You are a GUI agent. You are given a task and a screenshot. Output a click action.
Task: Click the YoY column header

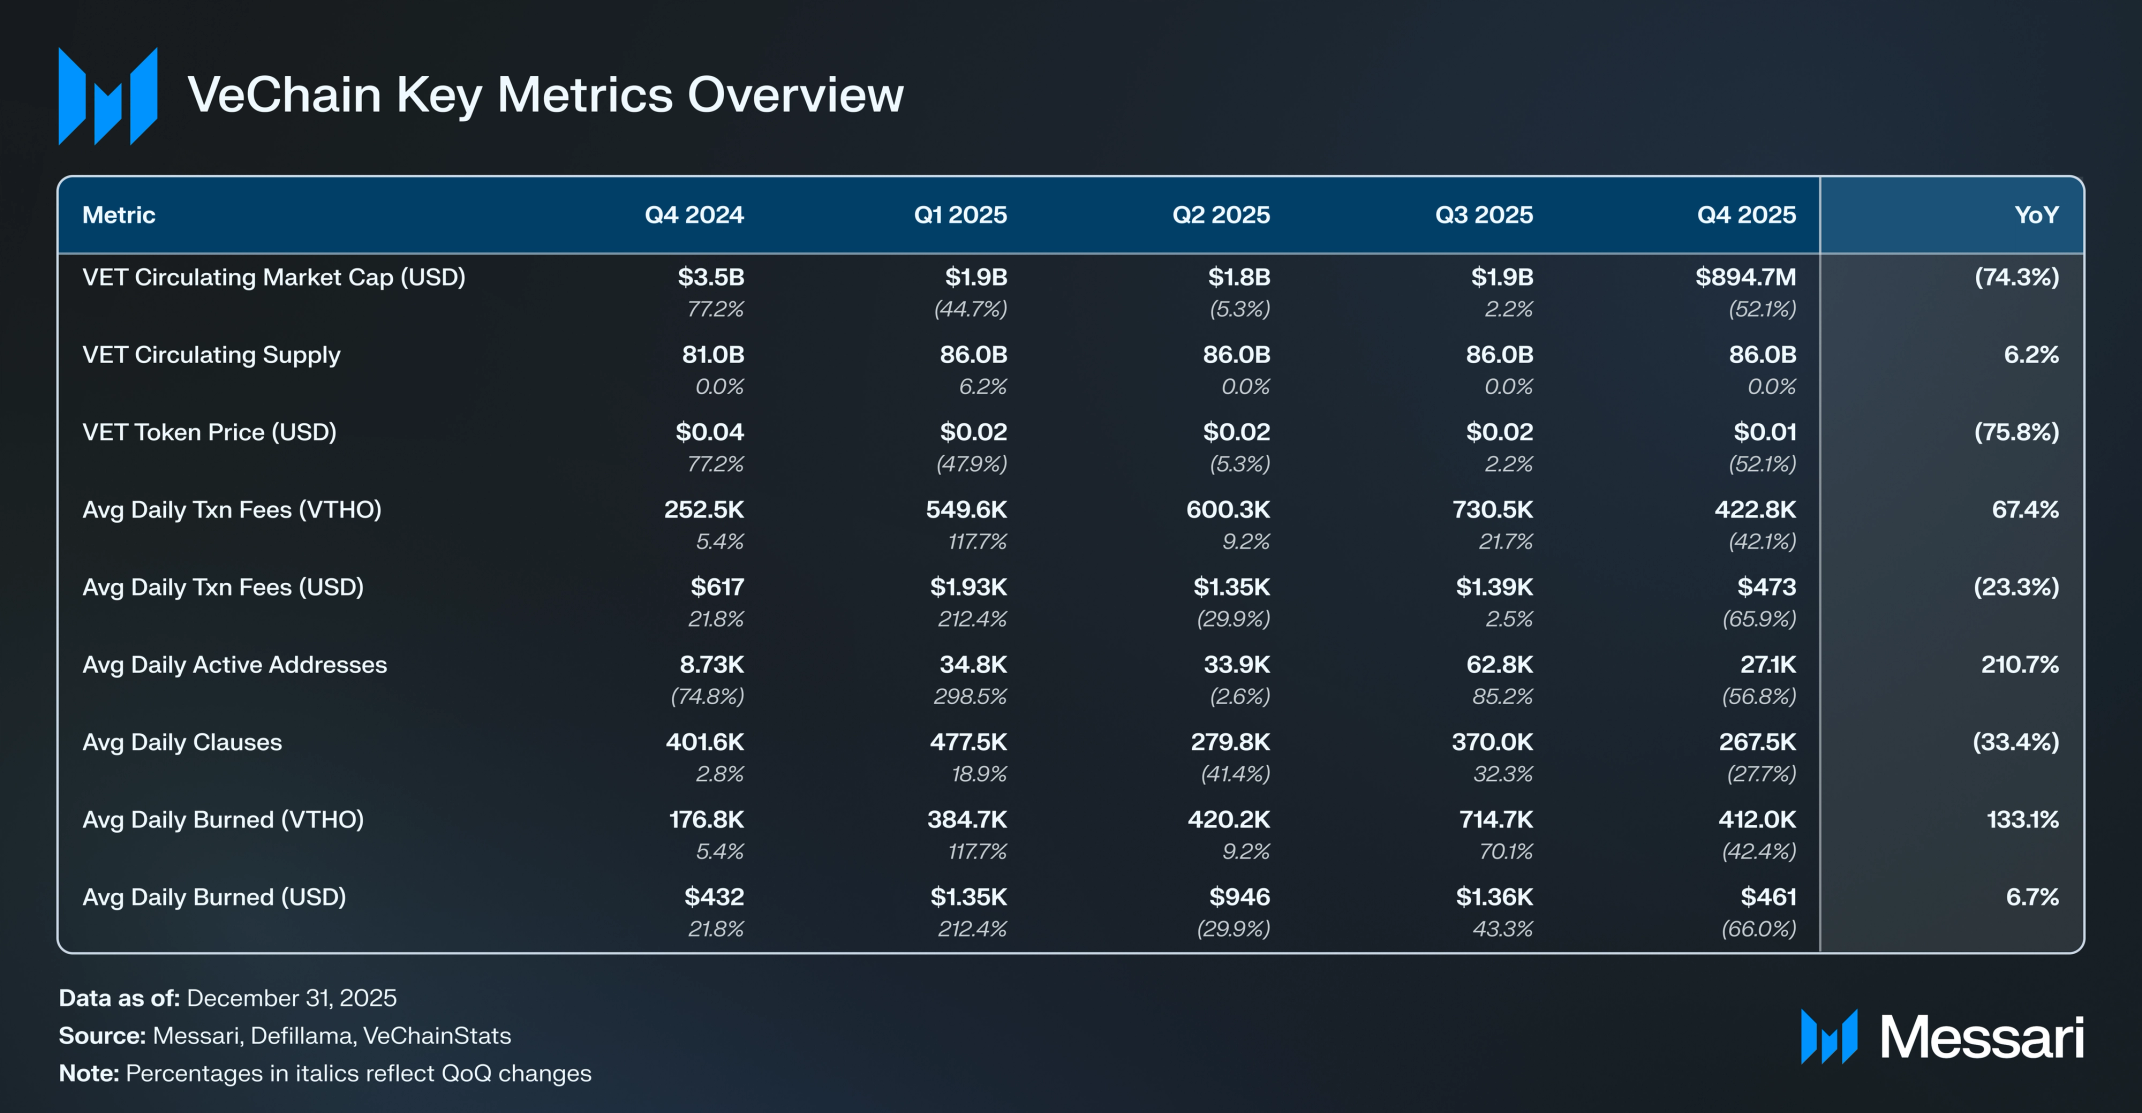pos(2036,215)
